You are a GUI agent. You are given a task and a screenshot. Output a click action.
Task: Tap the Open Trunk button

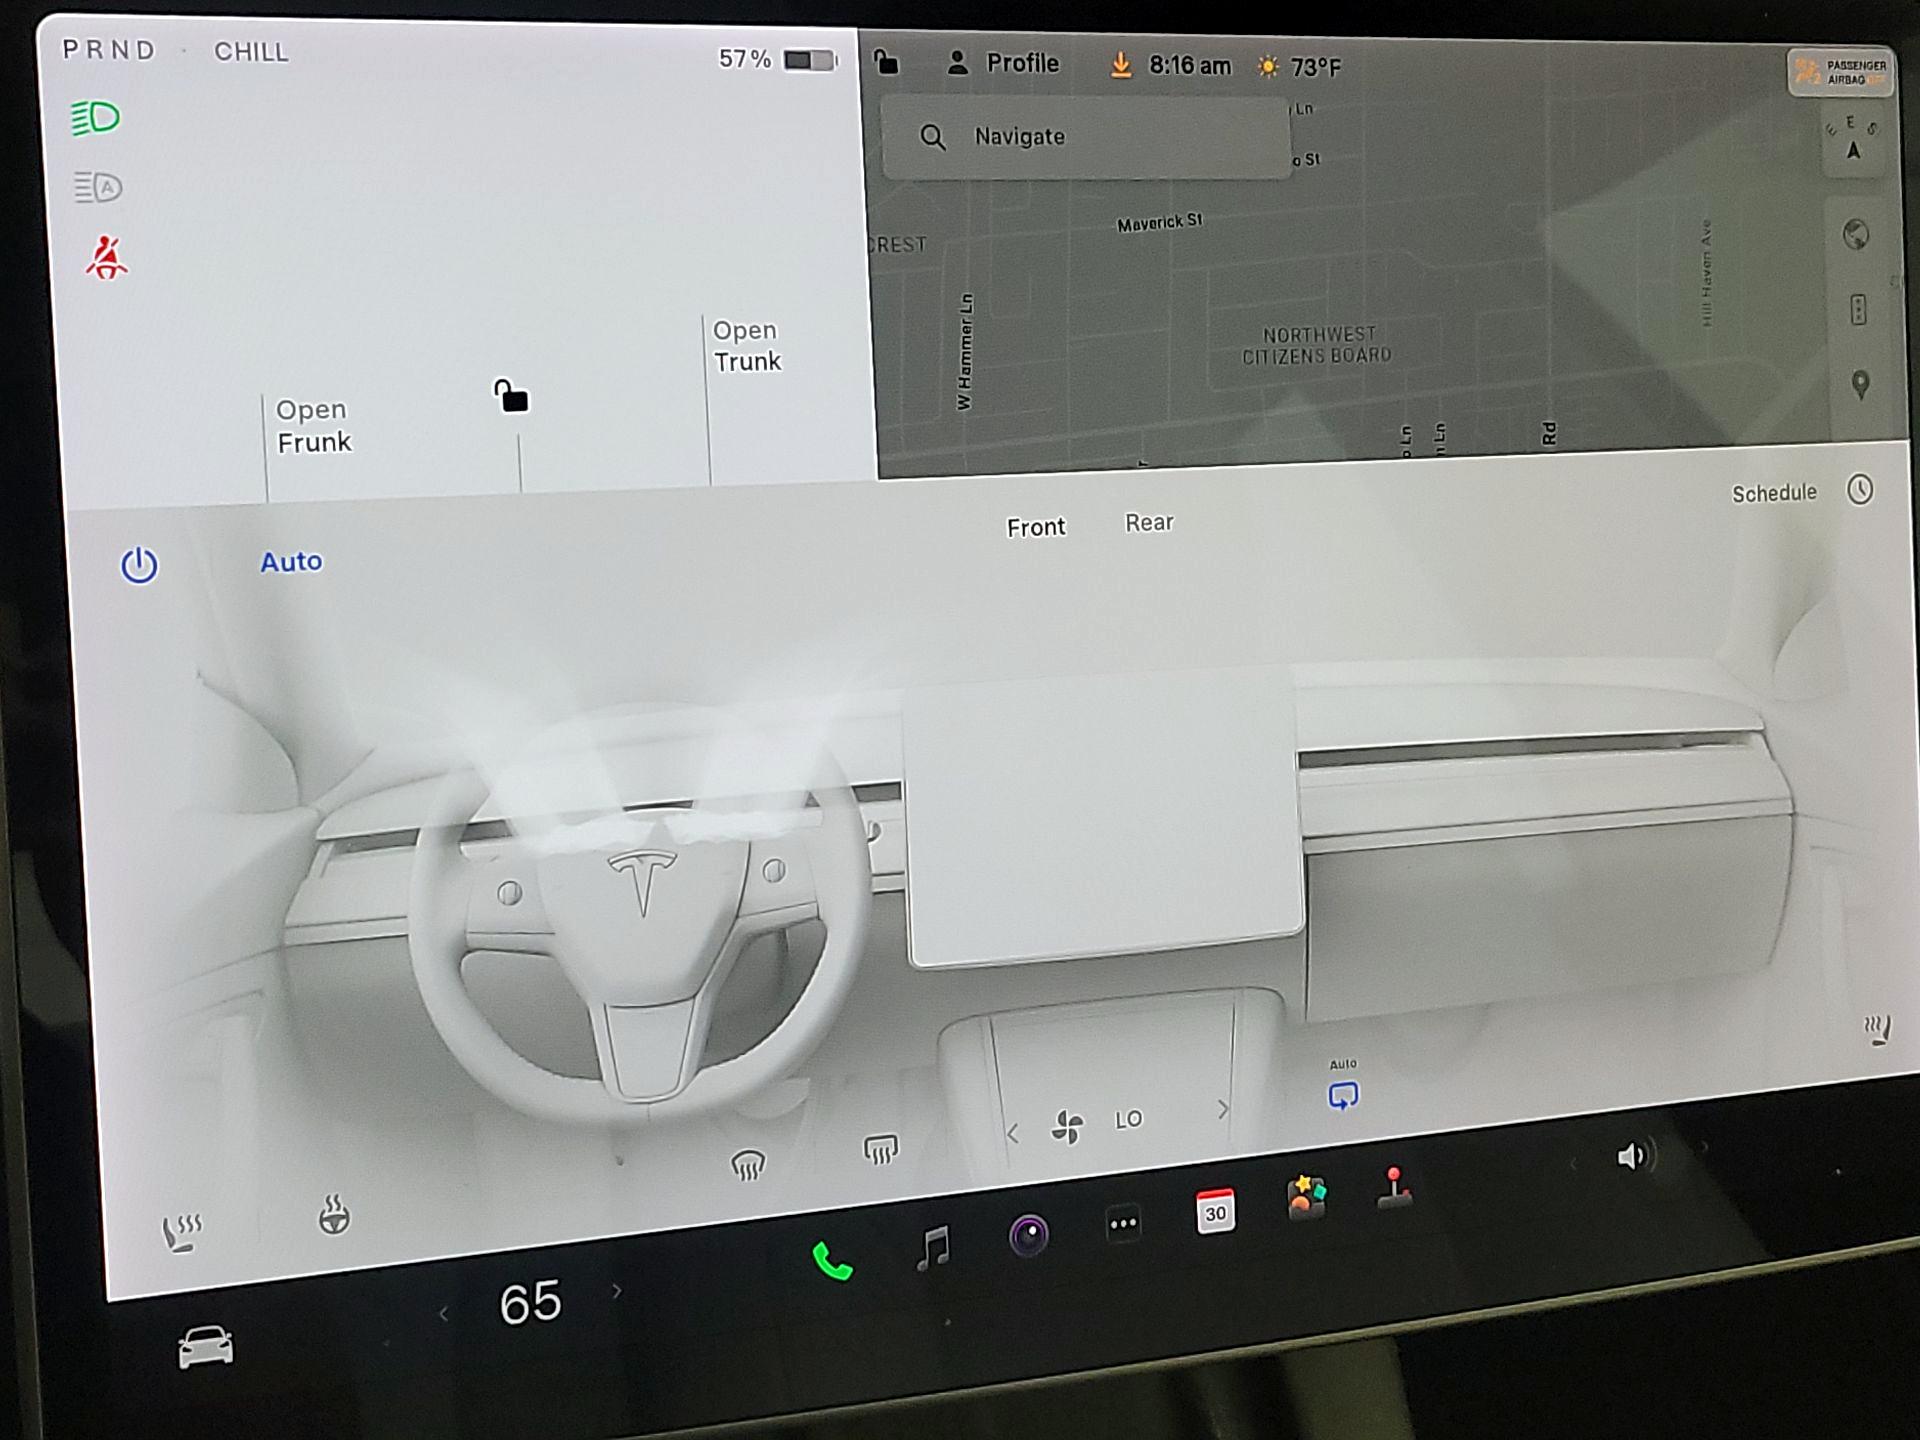747,346
